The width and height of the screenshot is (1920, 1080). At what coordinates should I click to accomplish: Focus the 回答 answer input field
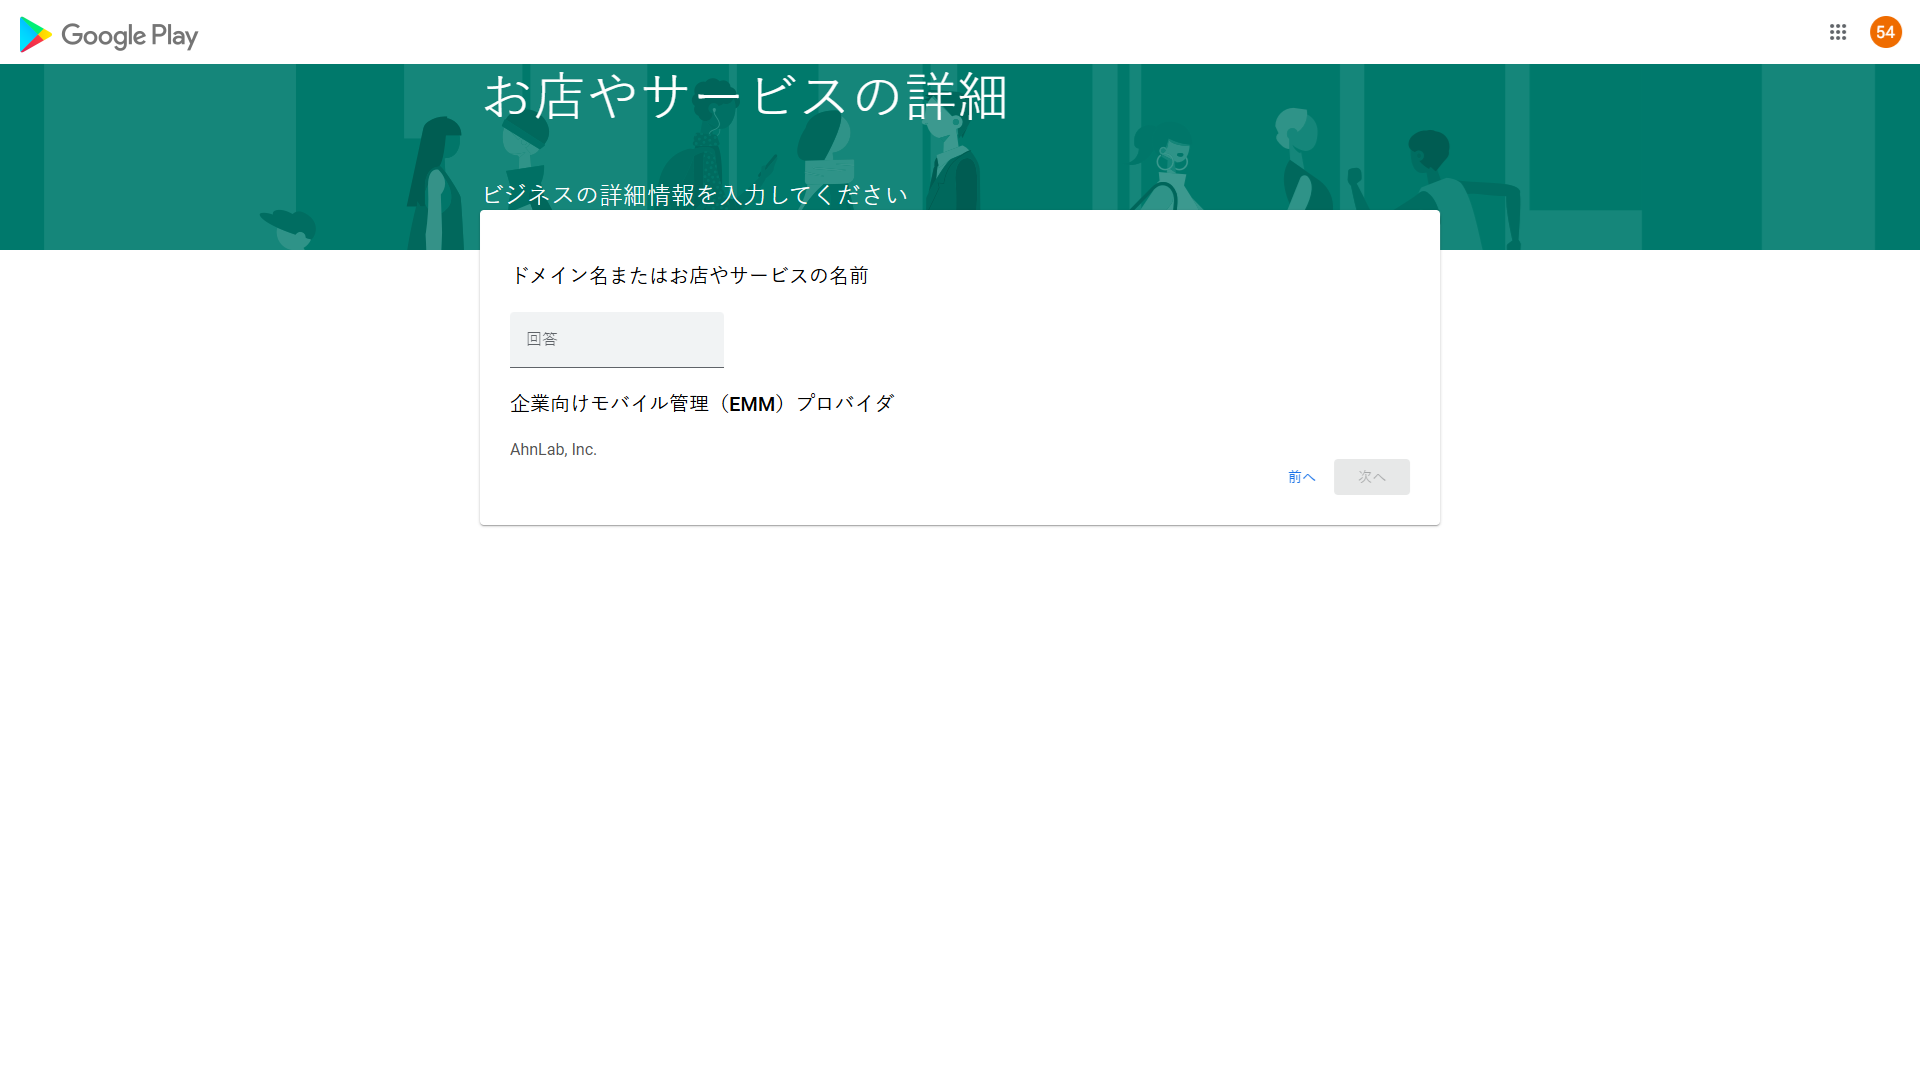click(616, 339)
